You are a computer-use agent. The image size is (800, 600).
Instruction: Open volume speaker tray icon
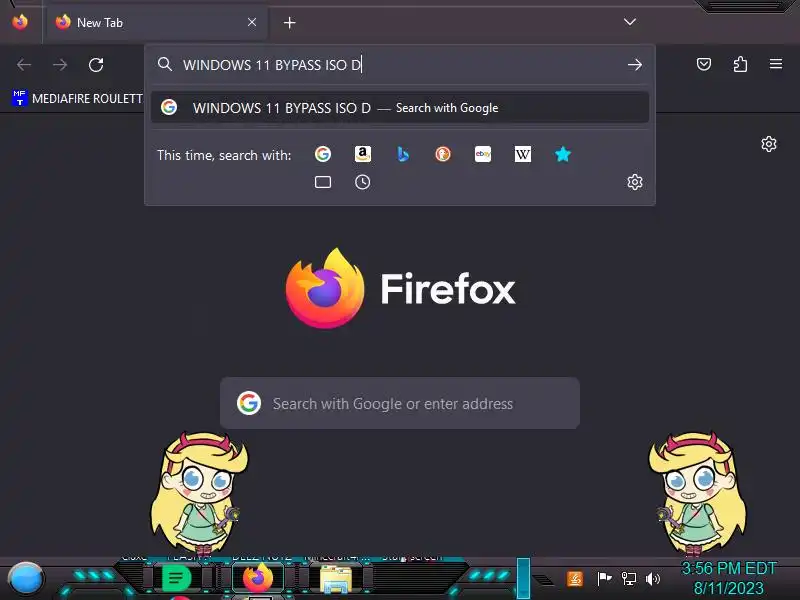653,579
